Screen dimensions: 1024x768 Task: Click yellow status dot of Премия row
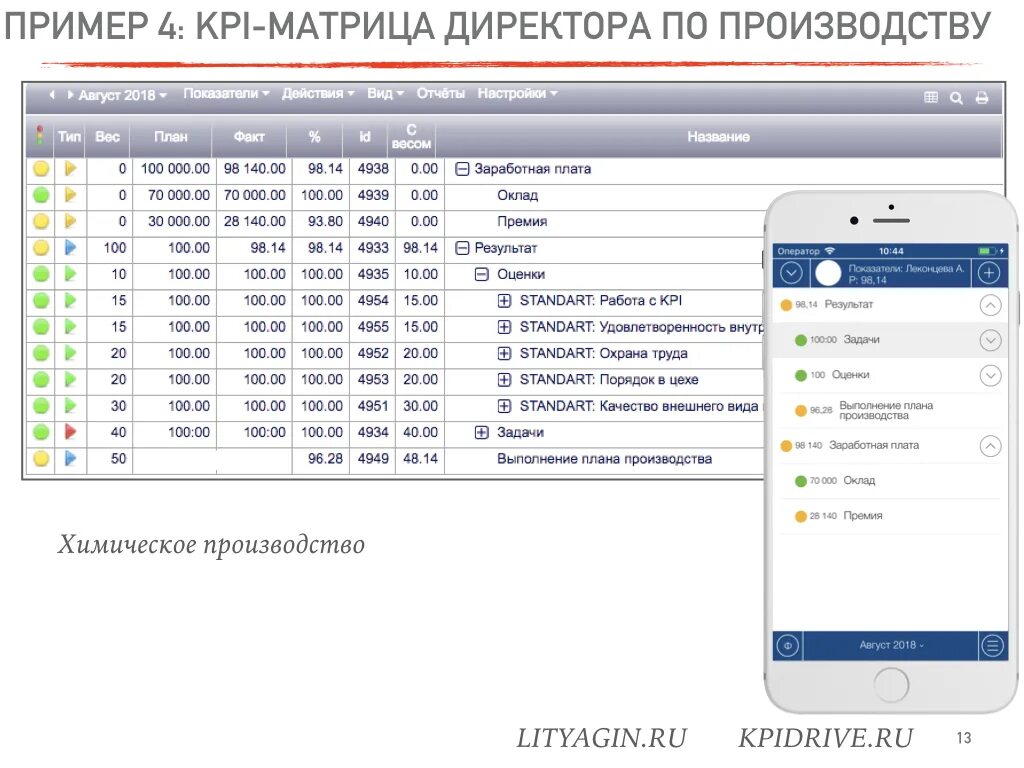click(40, 221)
